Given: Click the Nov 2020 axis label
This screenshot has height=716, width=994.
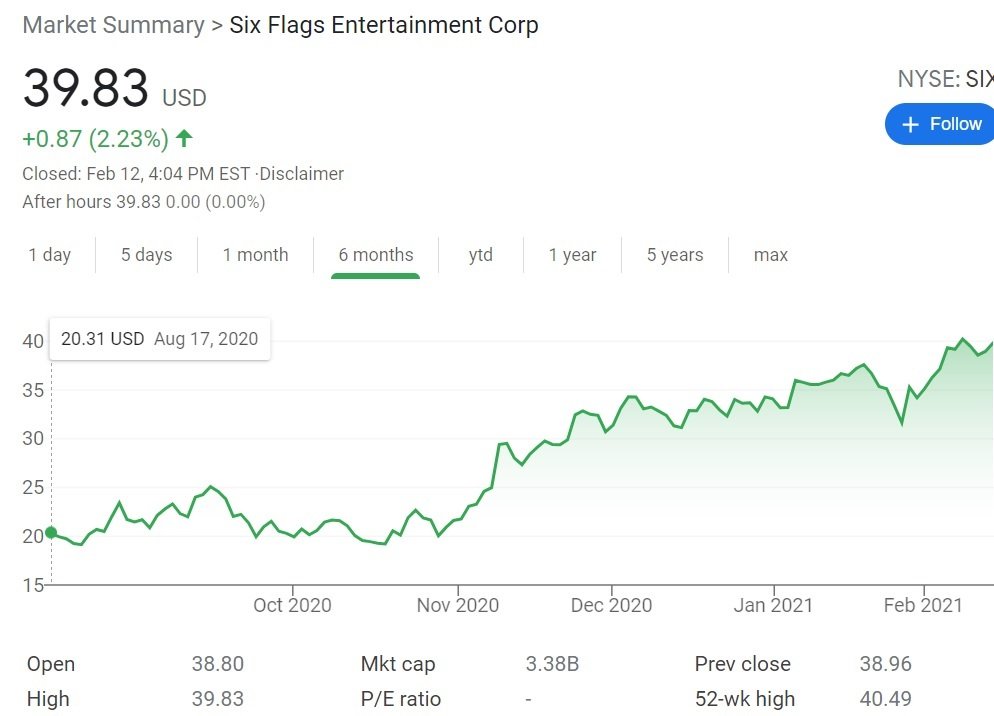Looking at the screenshot, I should [458, 606].
